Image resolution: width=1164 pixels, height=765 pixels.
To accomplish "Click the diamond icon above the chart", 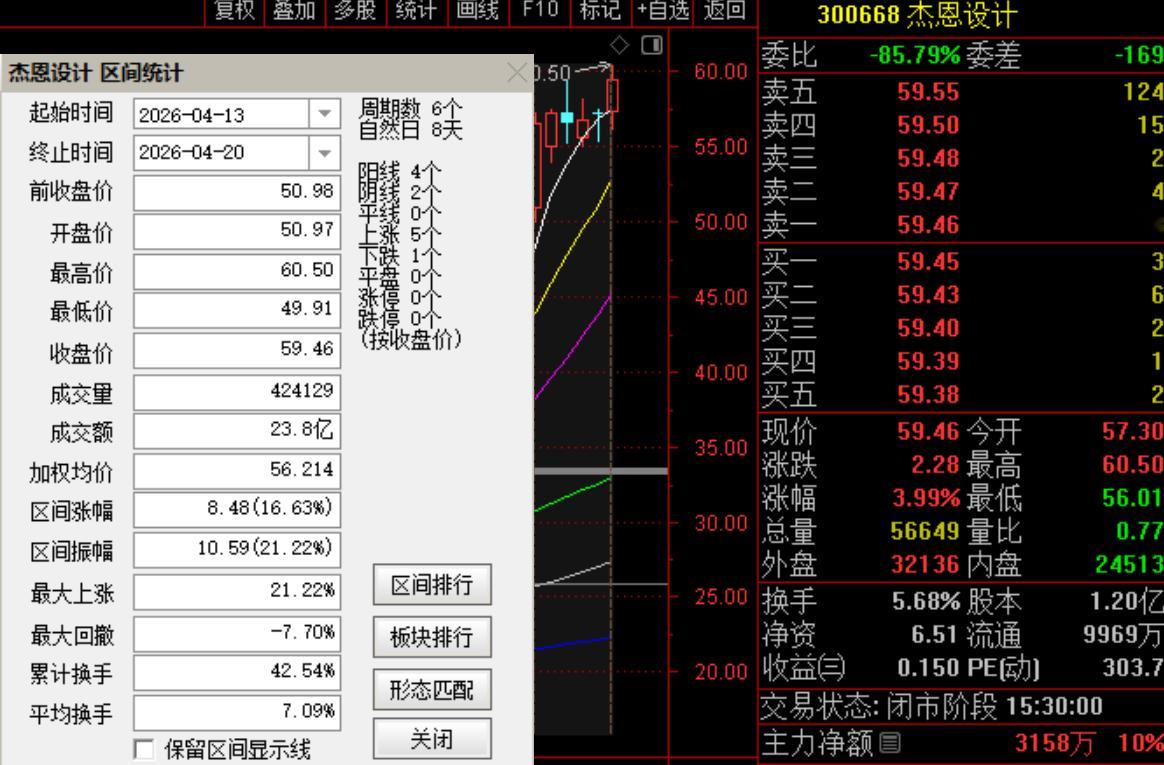I will point(619,45).
